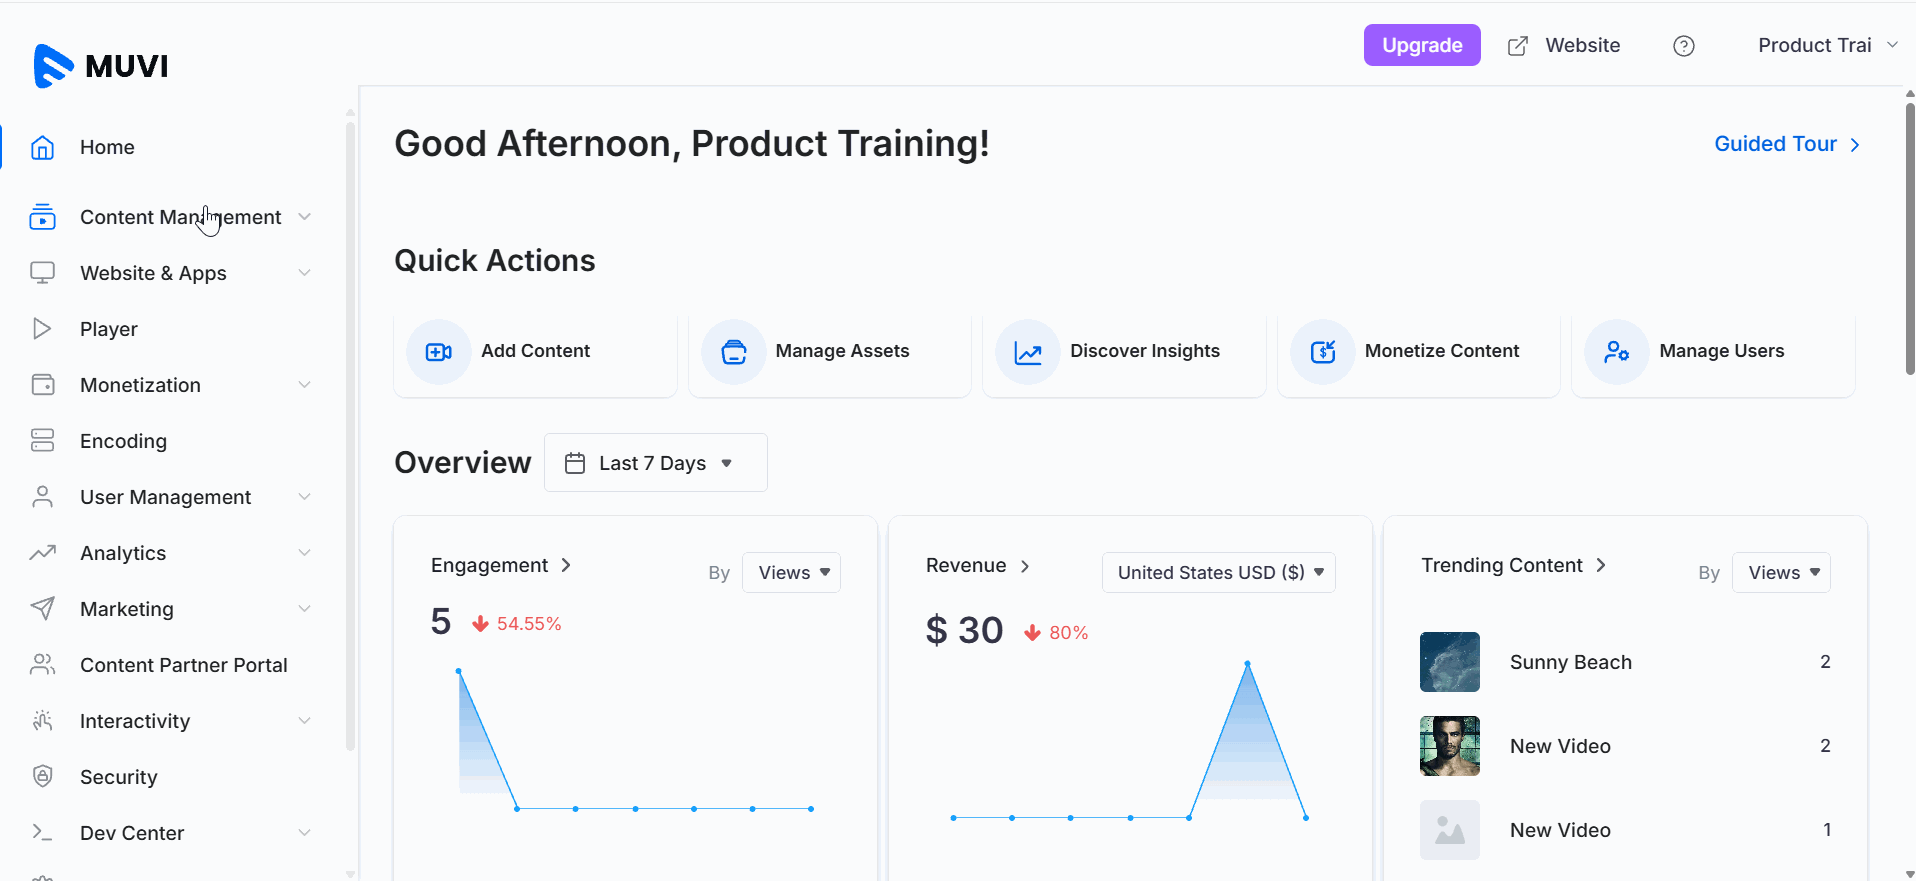Open the Engagement Views dropdown
Screen dimensions: 1916x881
[x=791, y=573]
